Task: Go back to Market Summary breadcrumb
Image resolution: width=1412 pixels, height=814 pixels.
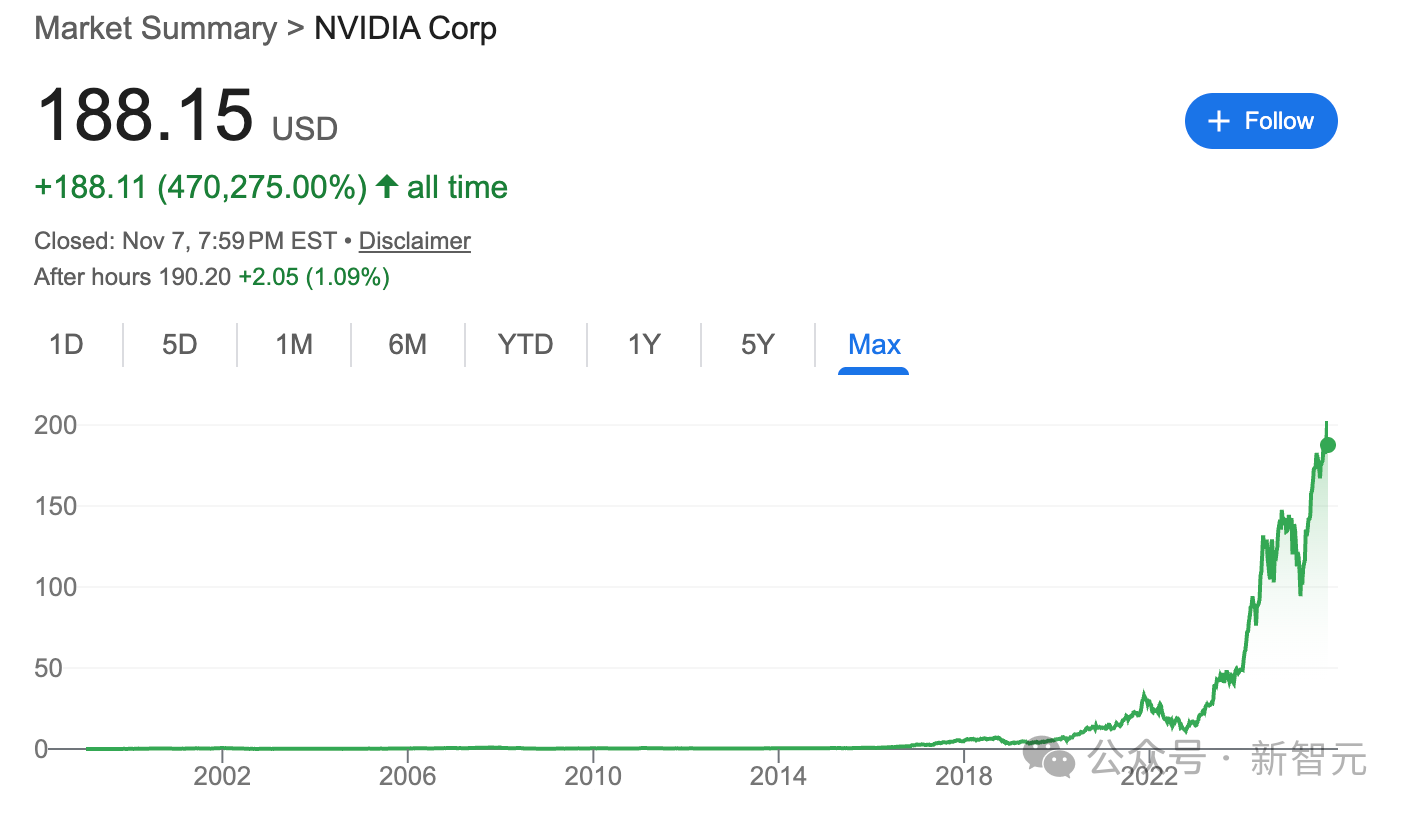Action: point(155,28)
